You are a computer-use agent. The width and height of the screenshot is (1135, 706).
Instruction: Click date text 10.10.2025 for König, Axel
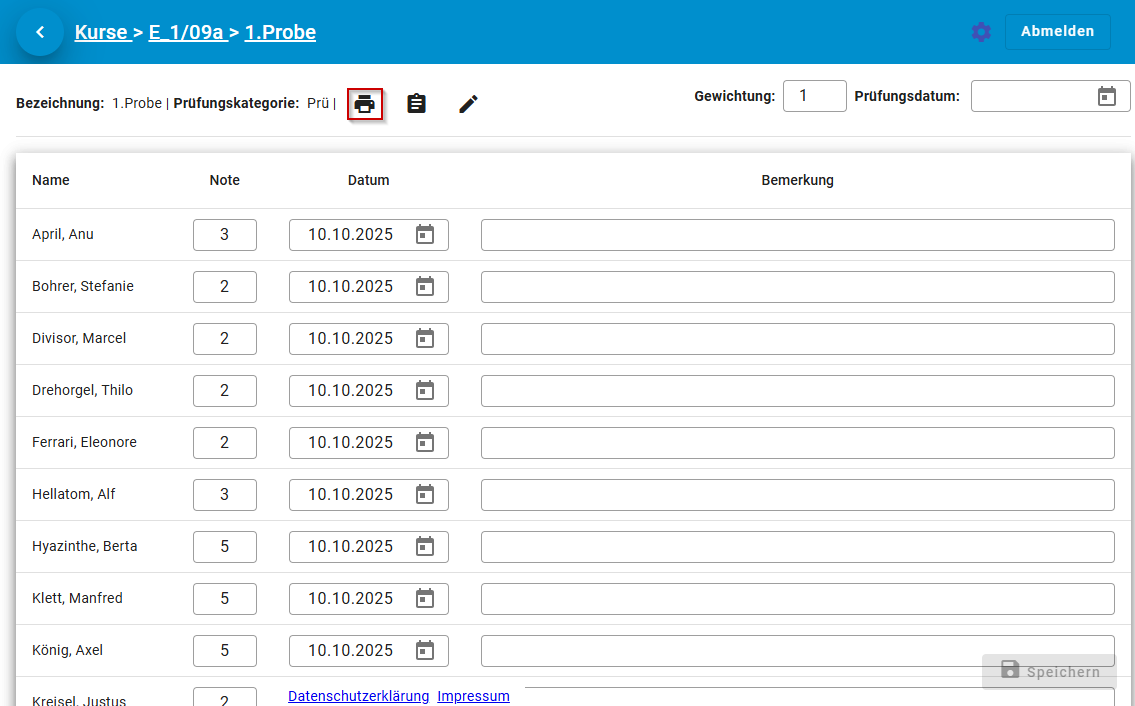(350, 651)
